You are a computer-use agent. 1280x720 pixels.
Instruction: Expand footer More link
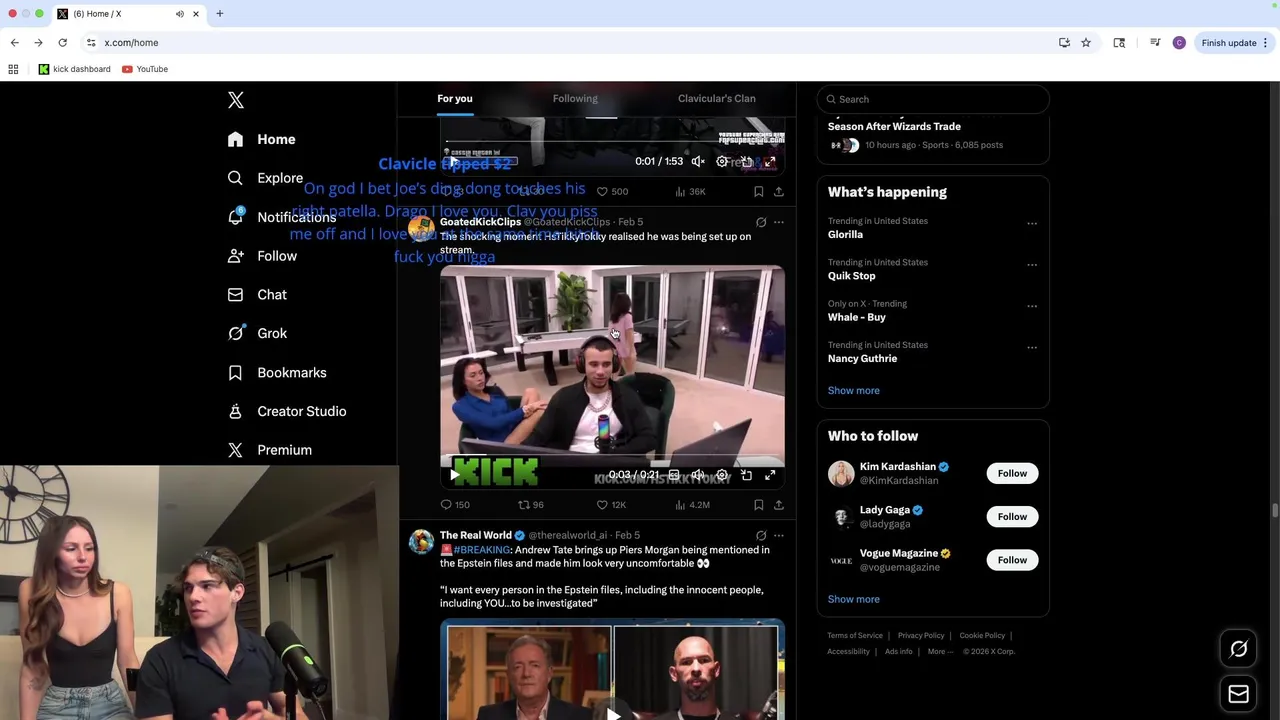coord(939,652)
